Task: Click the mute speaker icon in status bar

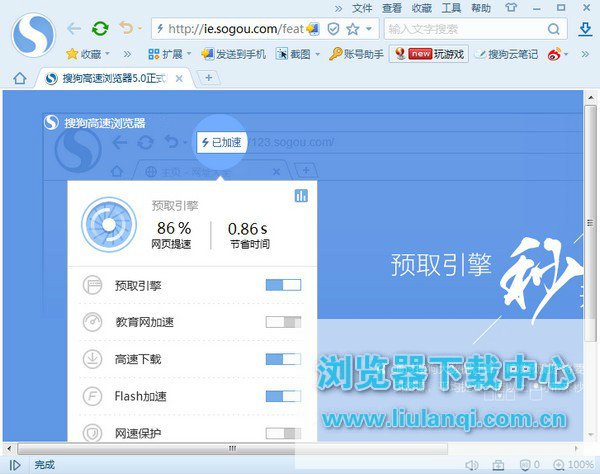Action: point(471,465)
